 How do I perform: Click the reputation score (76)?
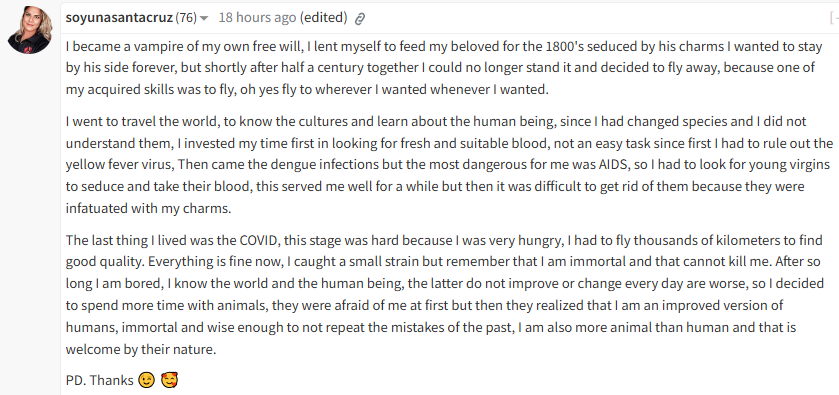[186, 18]
